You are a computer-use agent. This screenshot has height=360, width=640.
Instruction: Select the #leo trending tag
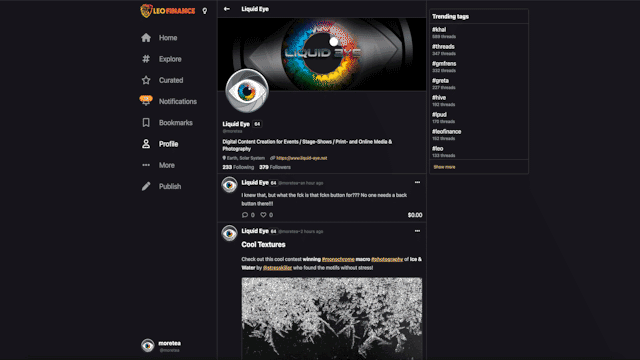point(438,149)
